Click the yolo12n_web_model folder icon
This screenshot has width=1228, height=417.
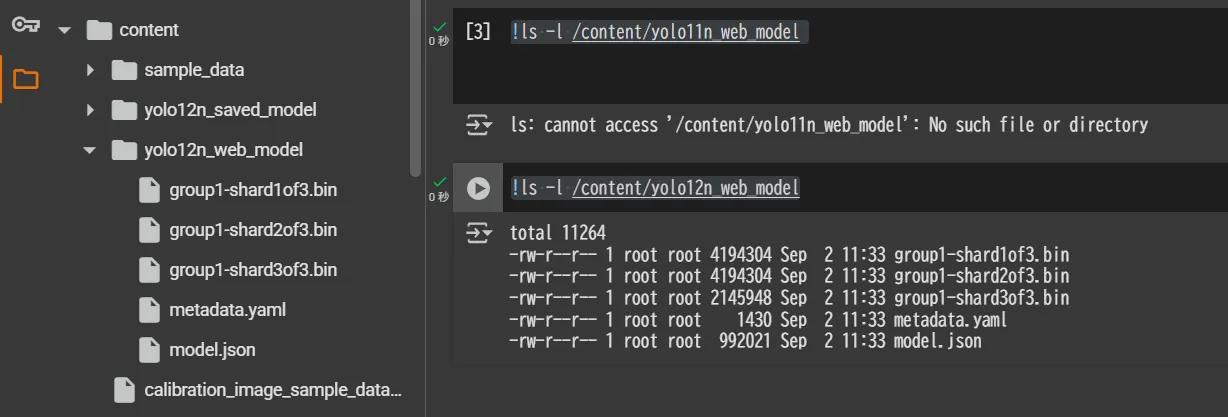tap(124, 150)
